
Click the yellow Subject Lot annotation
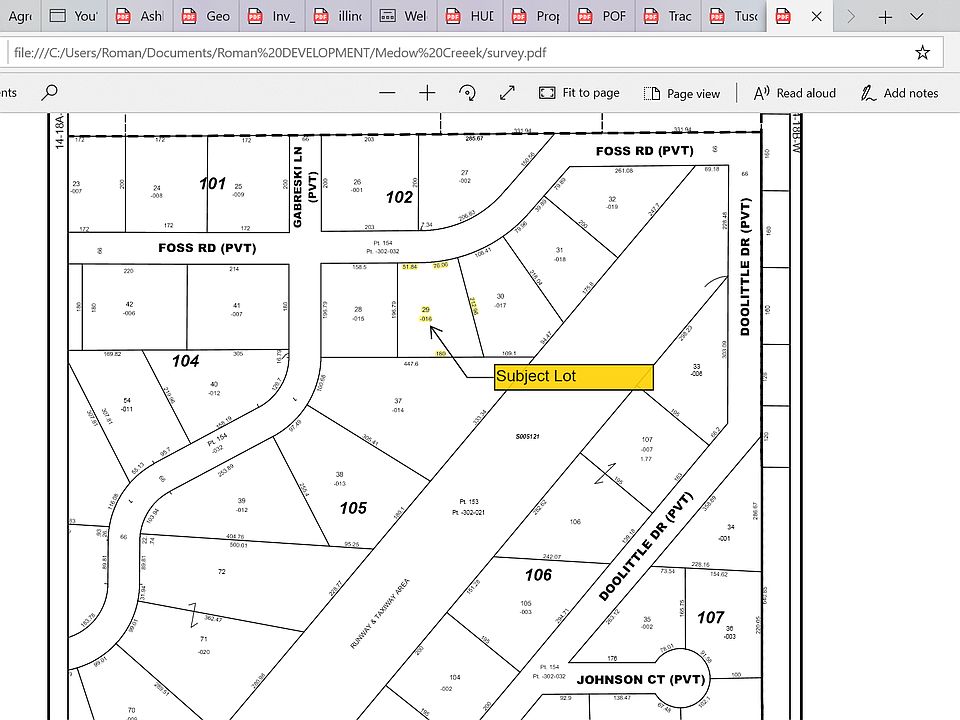573,377
